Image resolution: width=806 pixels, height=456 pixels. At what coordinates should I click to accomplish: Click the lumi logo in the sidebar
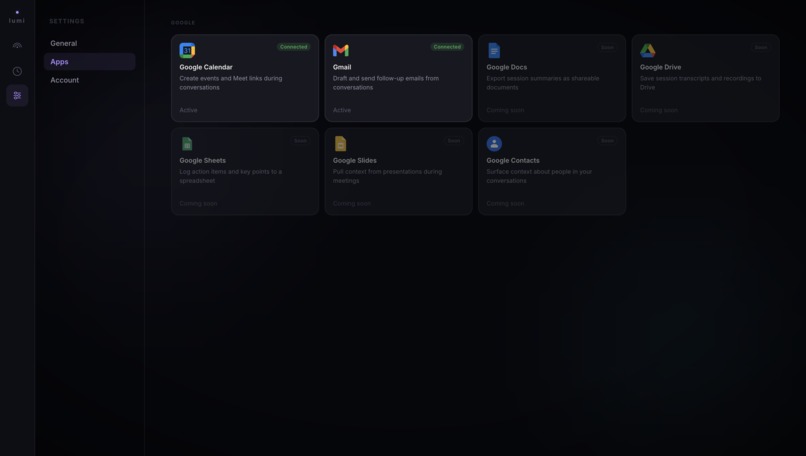pyautogui.click(x=17, y=17)
